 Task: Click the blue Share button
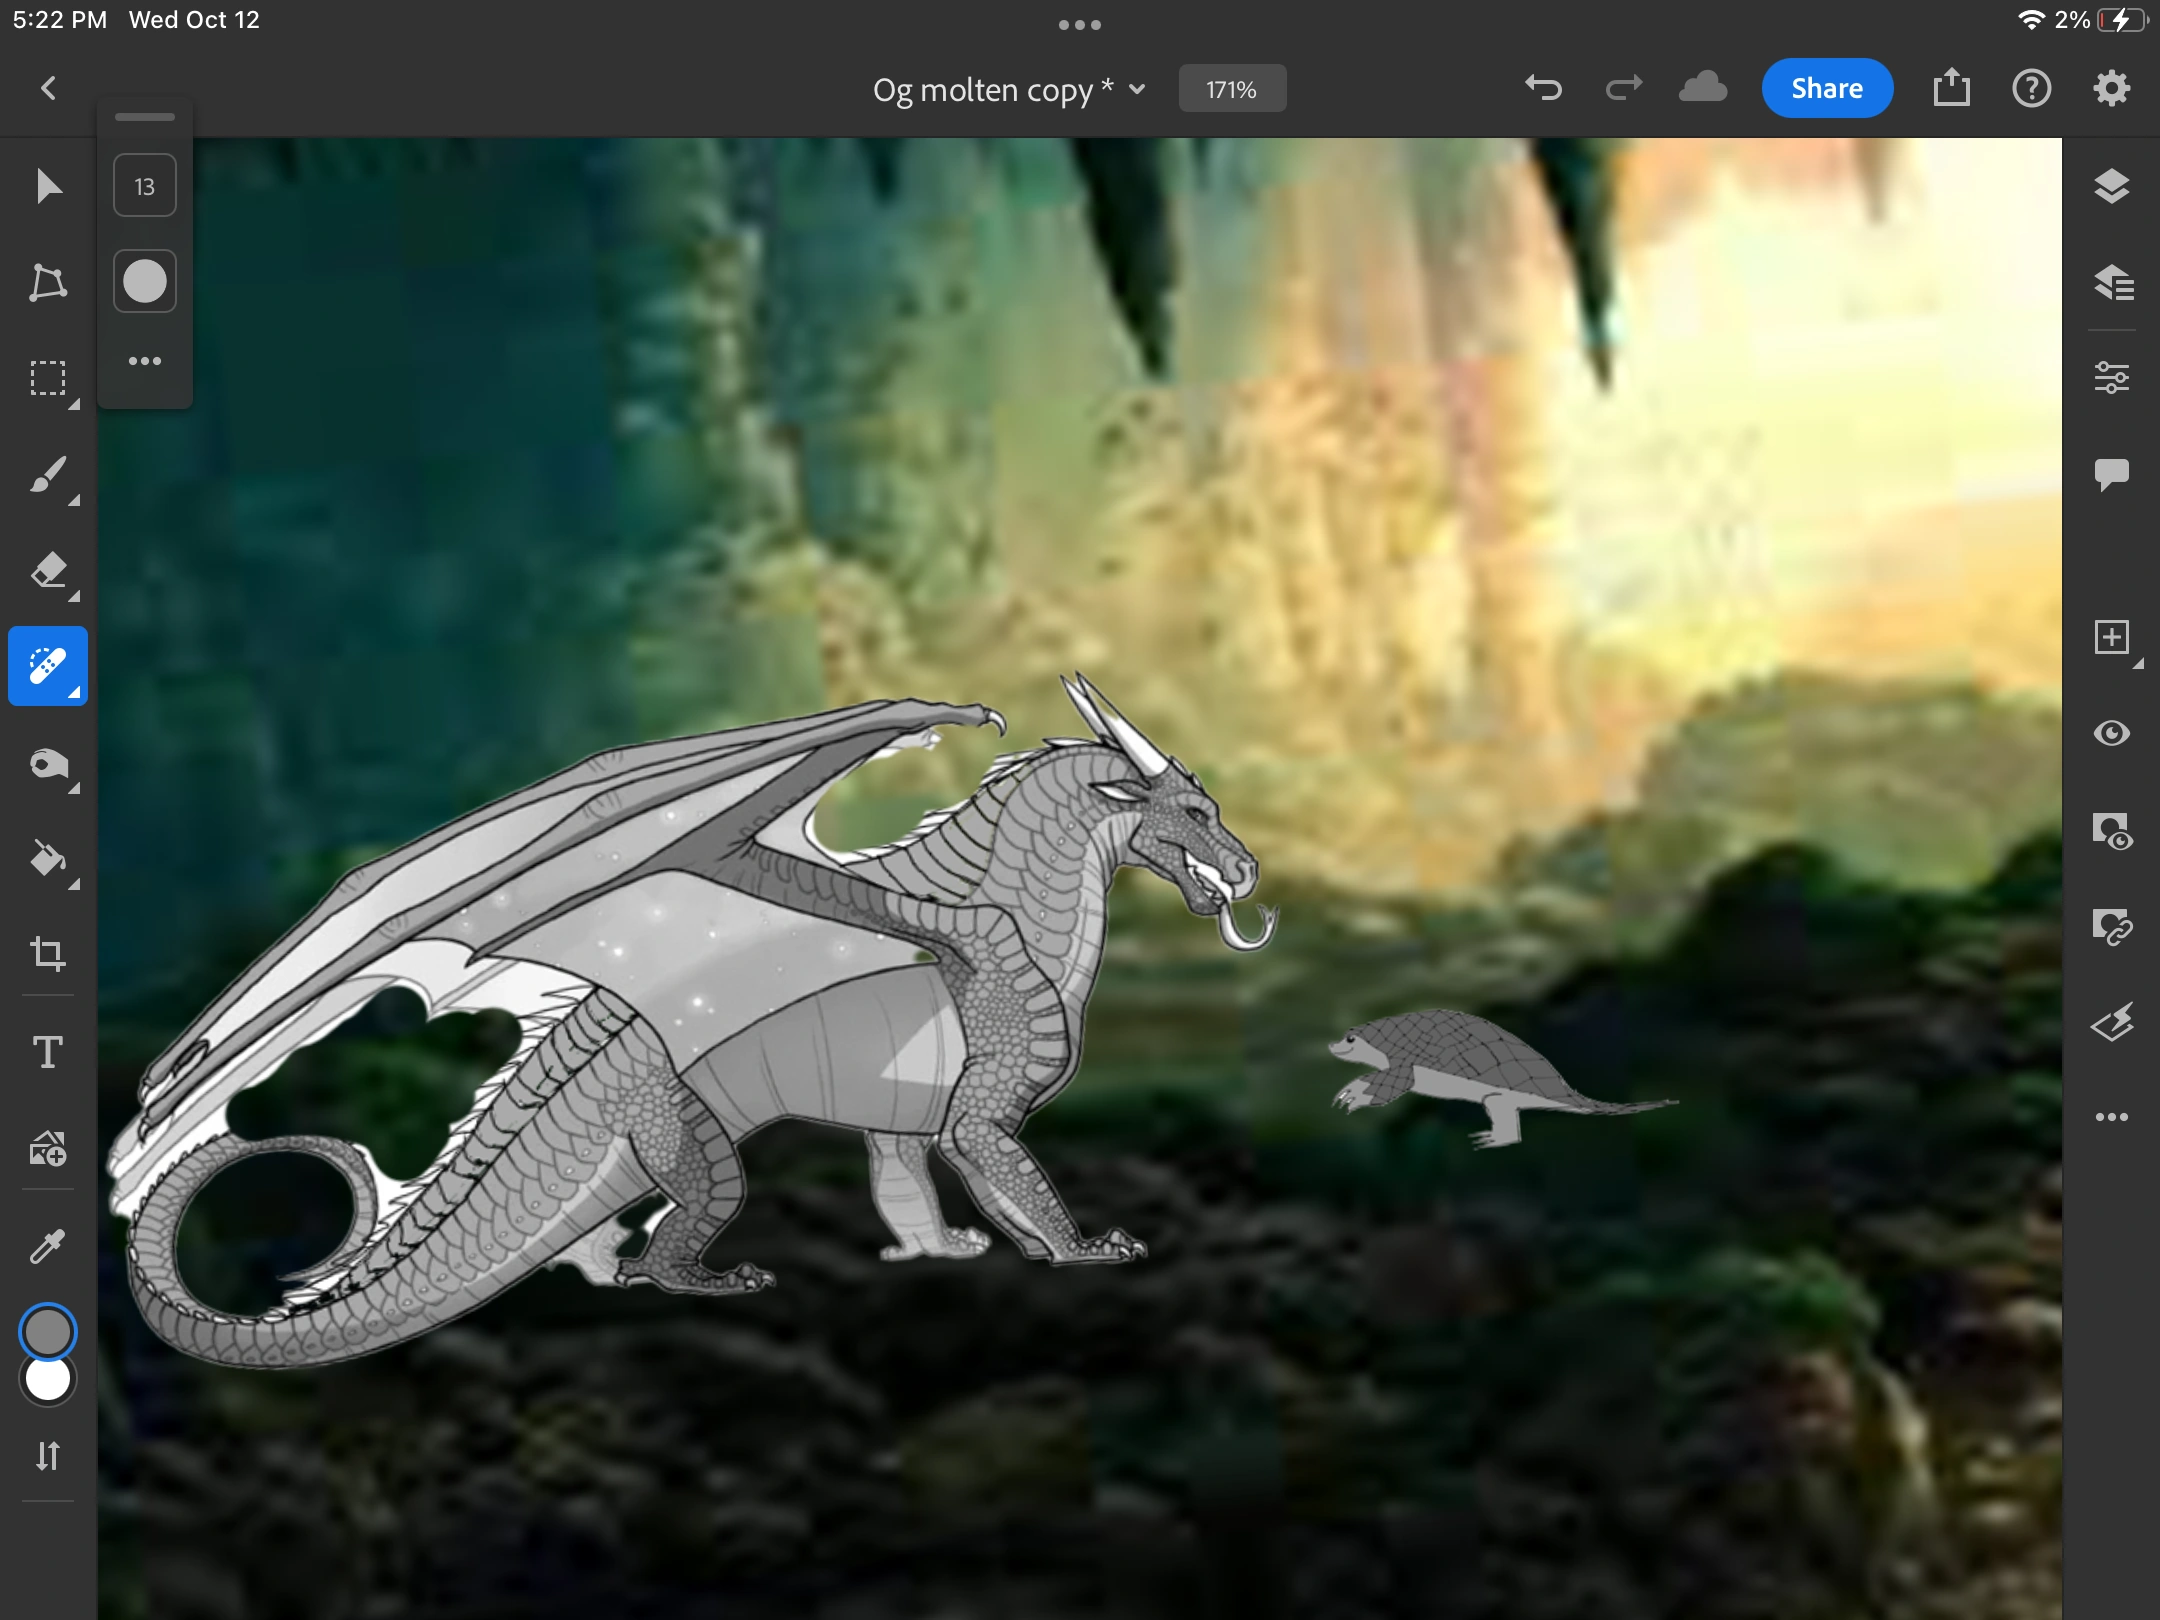click(1826, 89)
